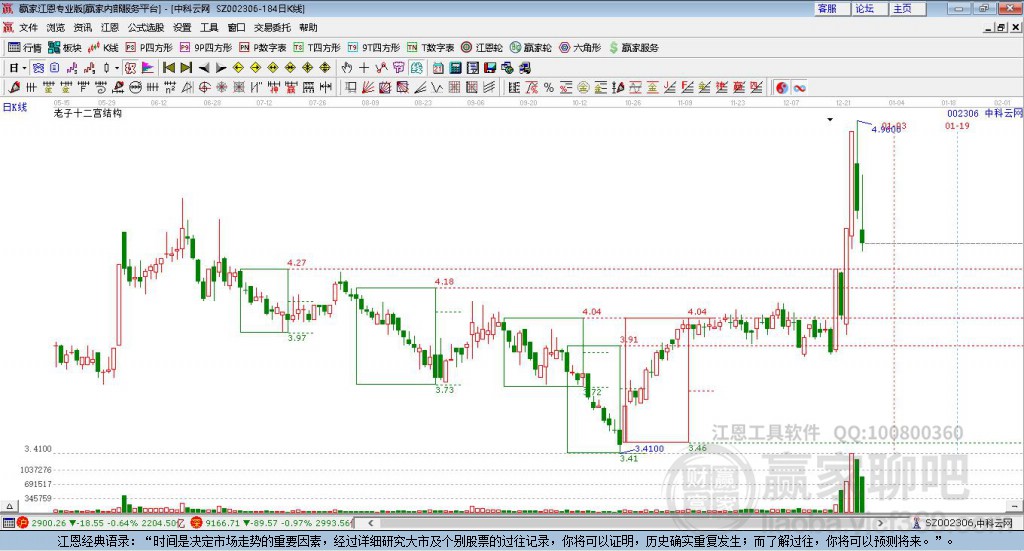Click the 客服 button in title bar
The height and width of the screenshot is (551, 1024).
point(832,8)
